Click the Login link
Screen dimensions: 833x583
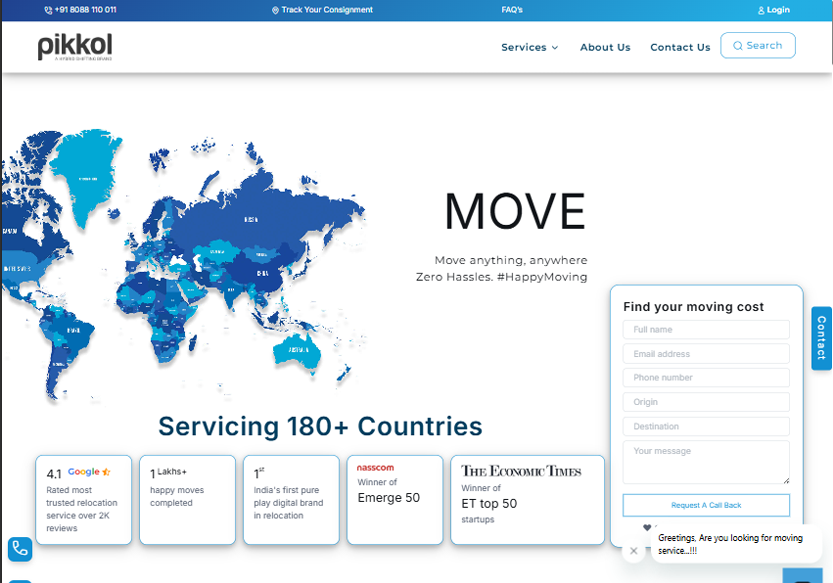click(x=774, y=10)
